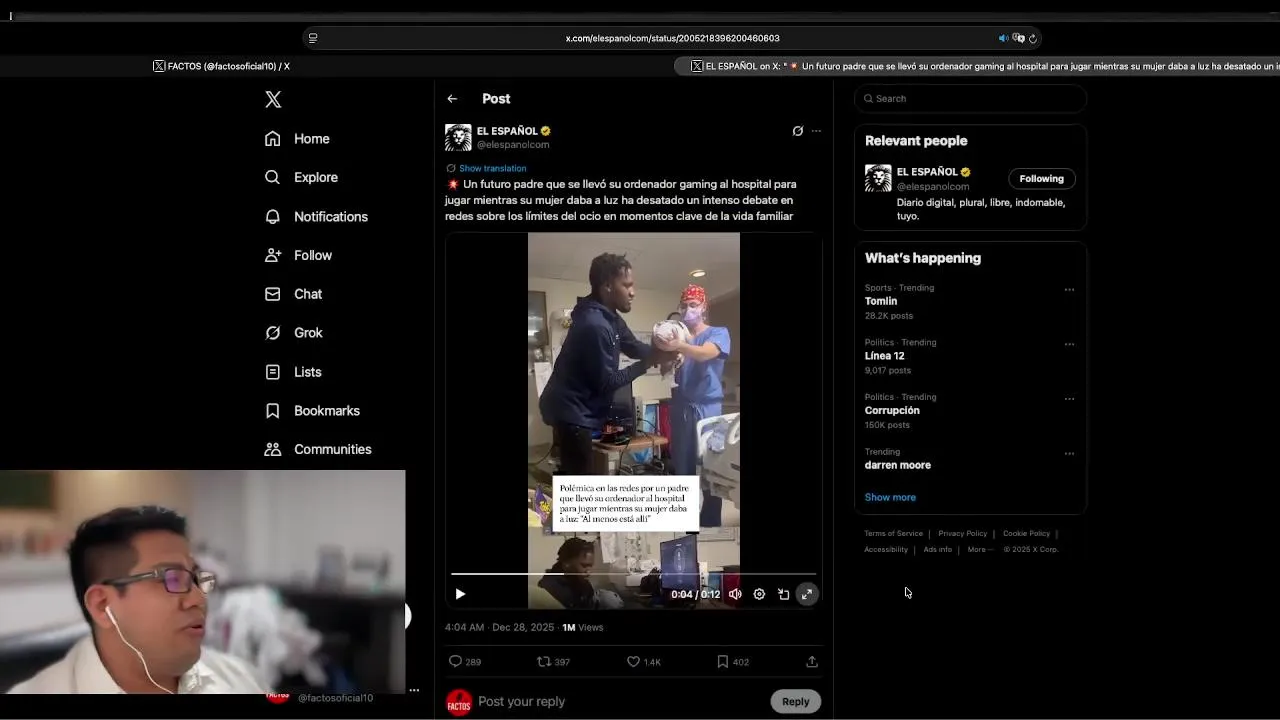Click the Communities icon in the sidebar
Viewport: 1280px width, 720px height.
[272, 450]
